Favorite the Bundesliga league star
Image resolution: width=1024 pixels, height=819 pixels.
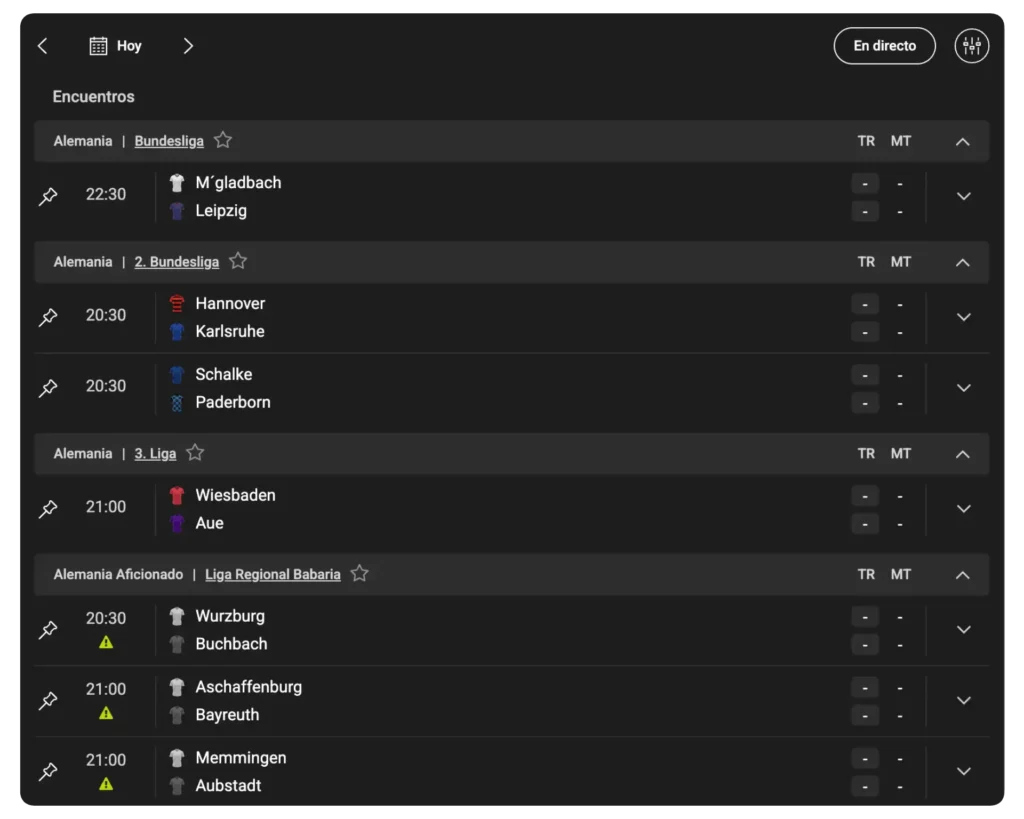coord(223,141)
